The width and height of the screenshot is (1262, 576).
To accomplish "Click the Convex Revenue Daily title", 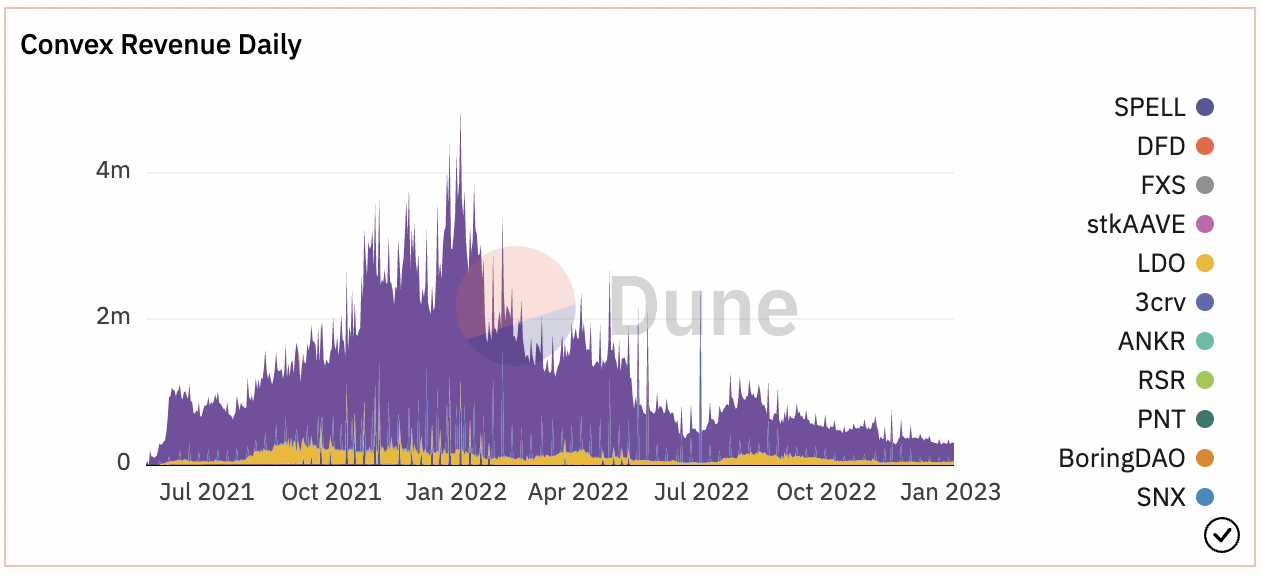I will pyautogui.click(x=161, y=45).
